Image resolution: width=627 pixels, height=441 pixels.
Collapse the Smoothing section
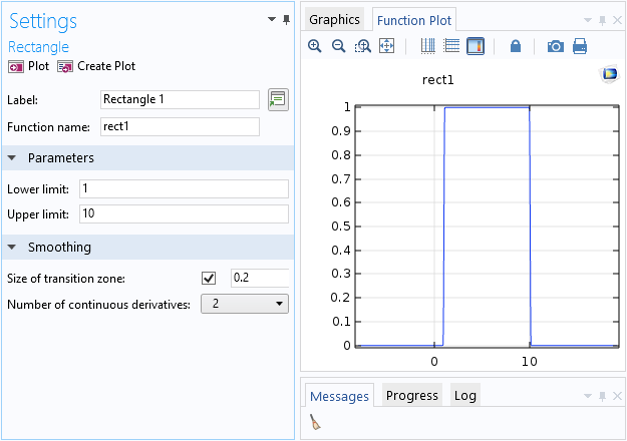pos(13,247)
